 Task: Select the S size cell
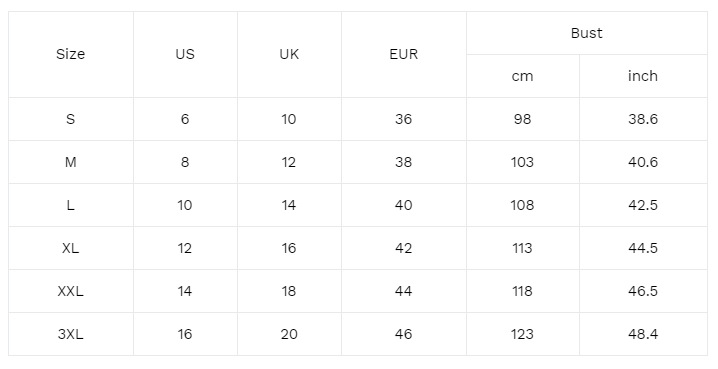coord(71,119)
